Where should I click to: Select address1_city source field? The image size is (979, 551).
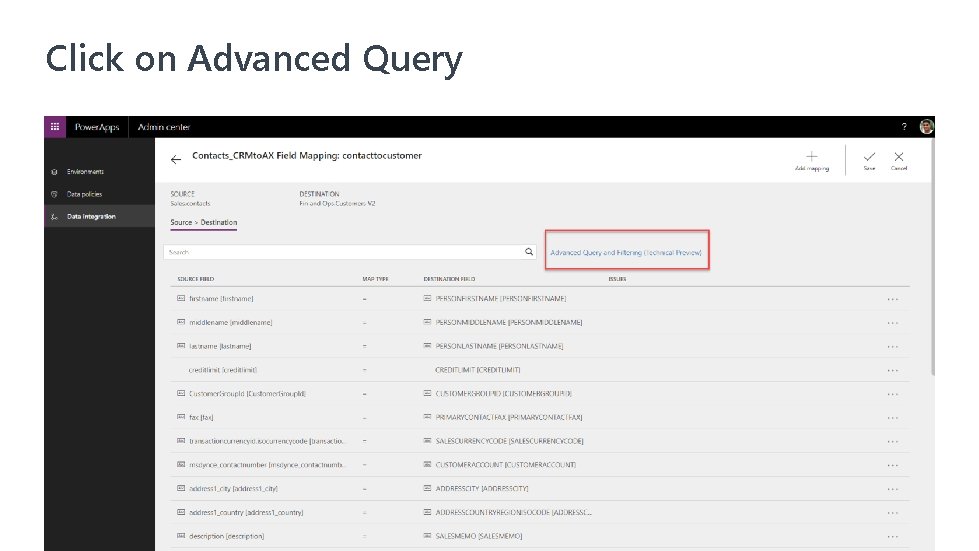tap(233, 489)
